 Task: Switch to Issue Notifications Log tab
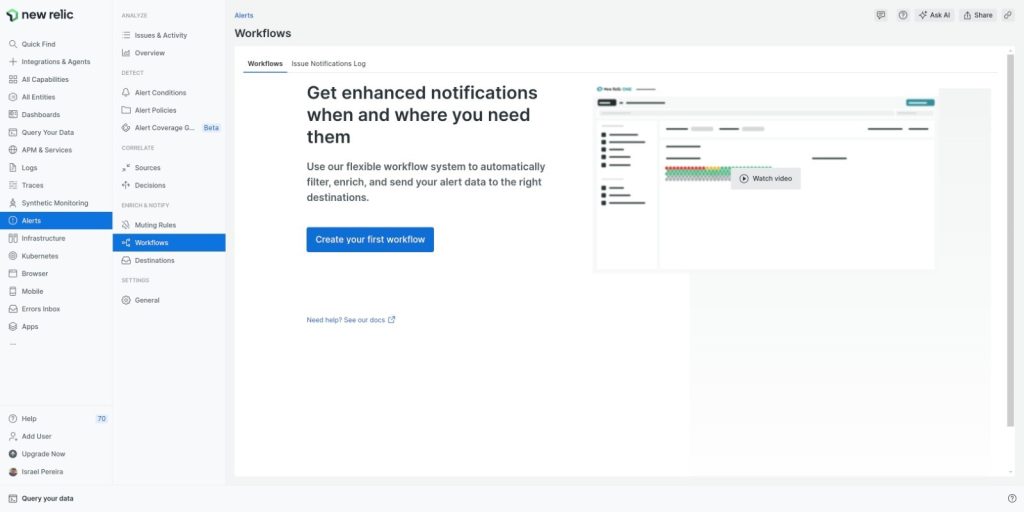click(328, 64)
